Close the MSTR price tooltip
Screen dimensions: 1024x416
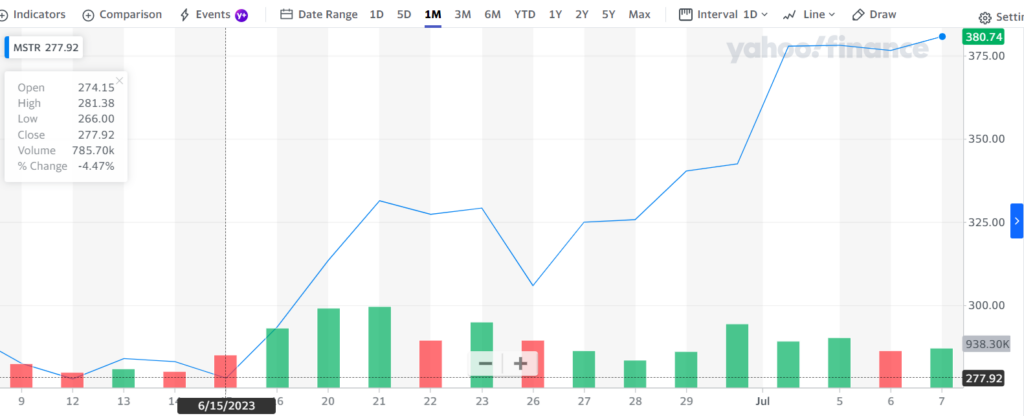click(119, 81)
